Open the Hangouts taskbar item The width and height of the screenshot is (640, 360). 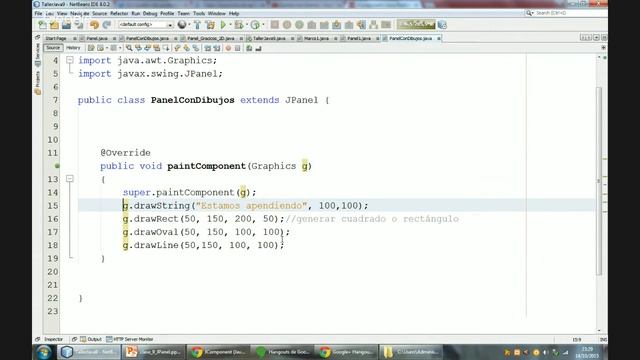[x=284, y=352]
